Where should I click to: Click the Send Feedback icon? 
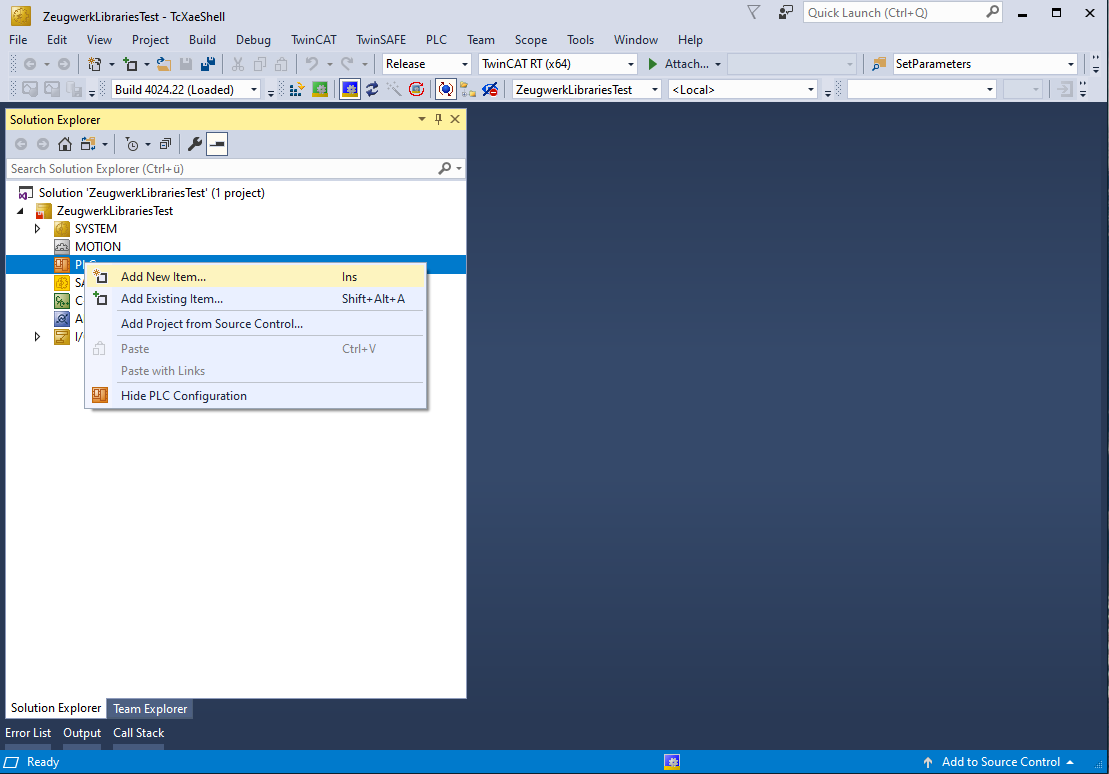[786, 12]
